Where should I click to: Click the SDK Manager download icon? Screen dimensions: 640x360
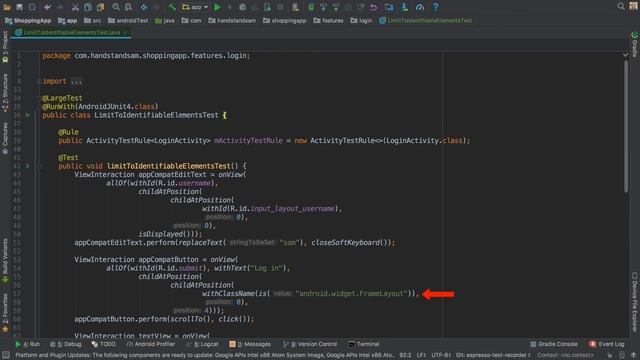point(404,7)
